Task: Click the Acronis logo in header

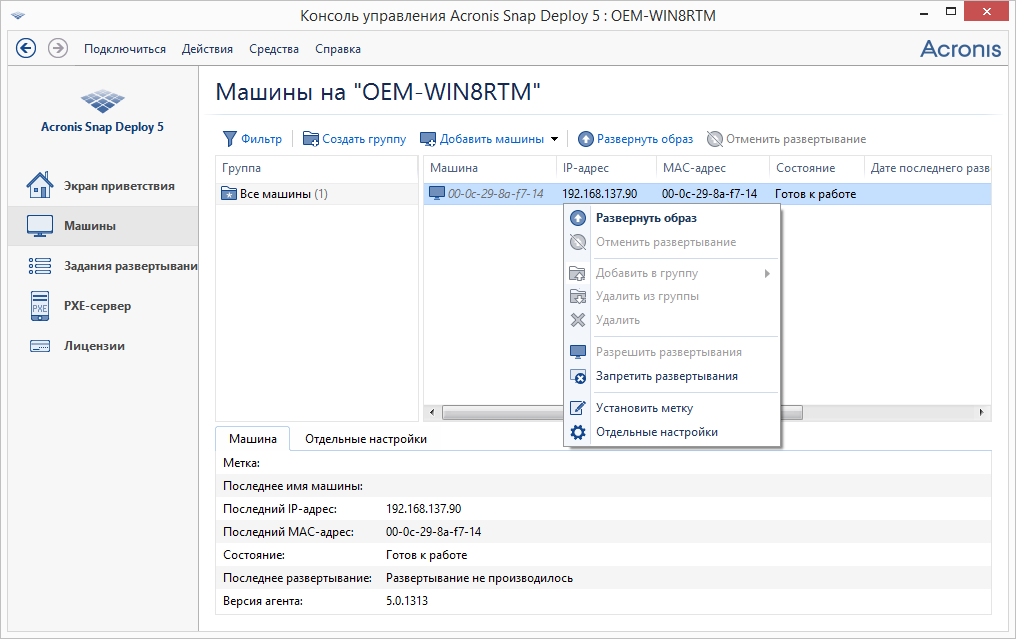Action: pyautogui.click(x=960, y=49)
